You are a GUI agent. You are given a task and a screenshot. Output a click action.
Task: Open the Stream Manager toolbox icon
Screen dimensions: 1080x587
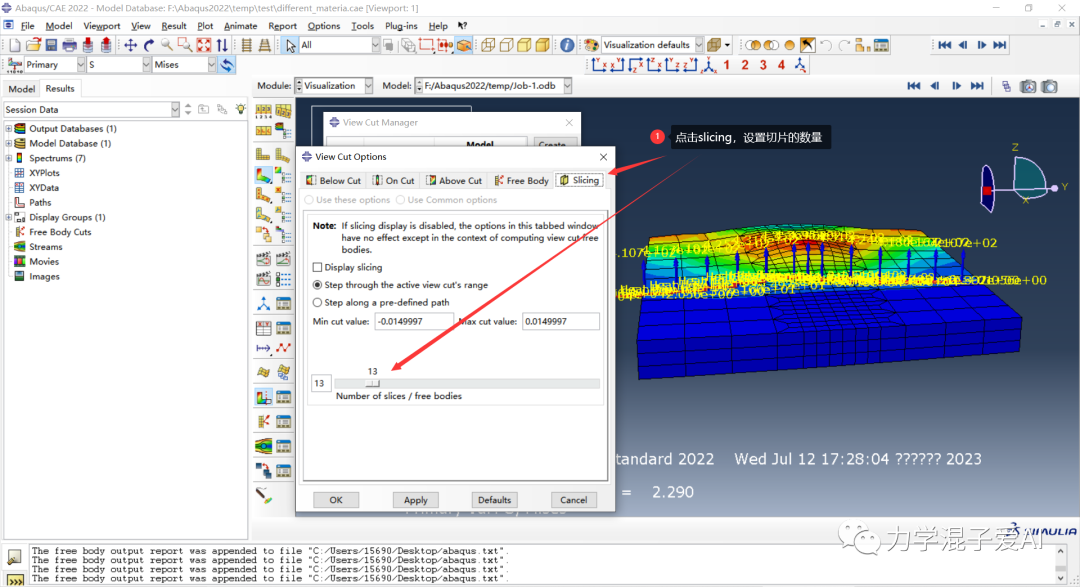click(283, 446)
